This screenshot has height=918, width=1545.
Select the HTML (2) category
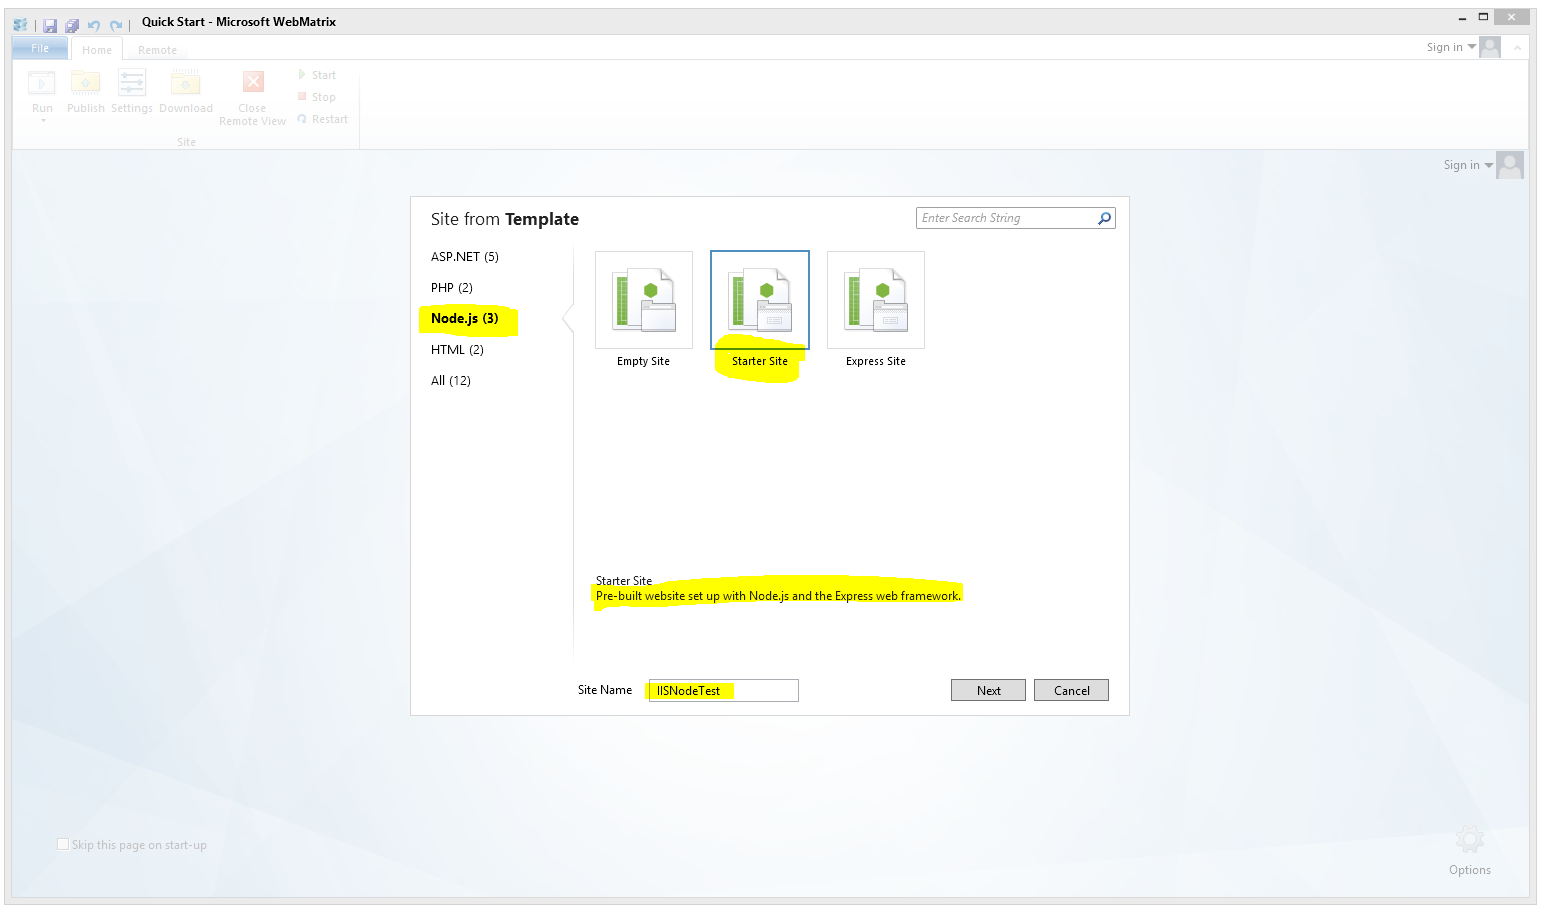(x=457, y=350)
